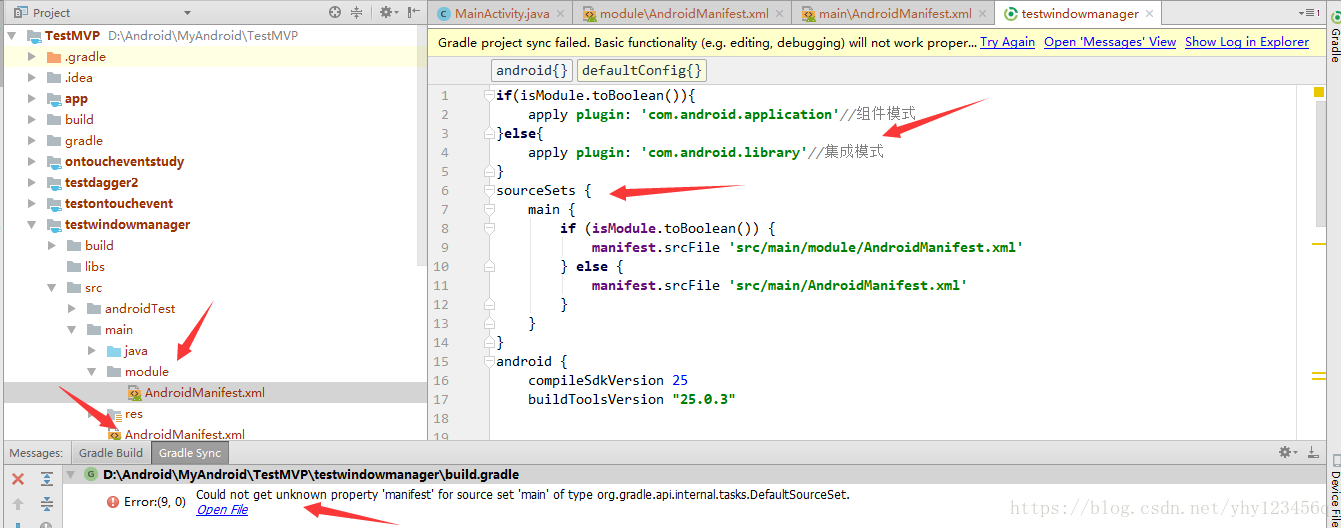This screenshot has width=1341, height=528.
Task: Select the gradle folder without a dot
Action: tap(84, 141)
